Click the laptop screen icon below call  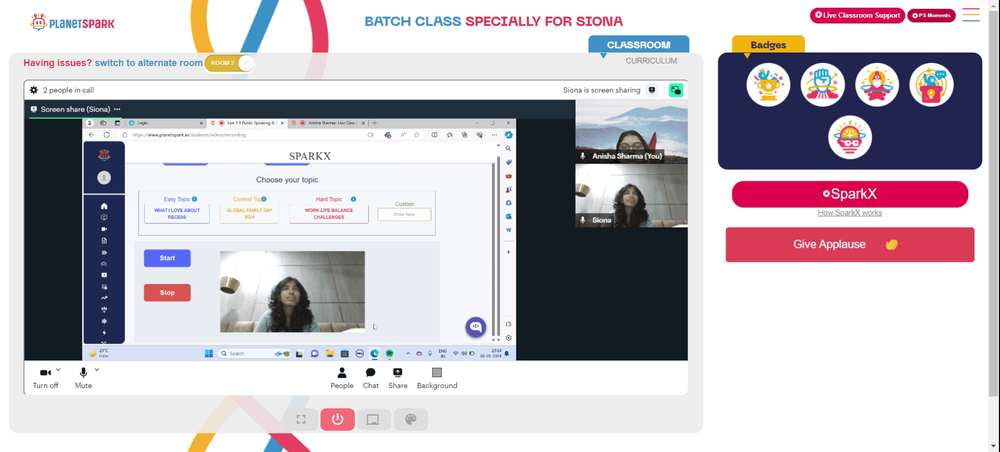click(x=373, y=419)
